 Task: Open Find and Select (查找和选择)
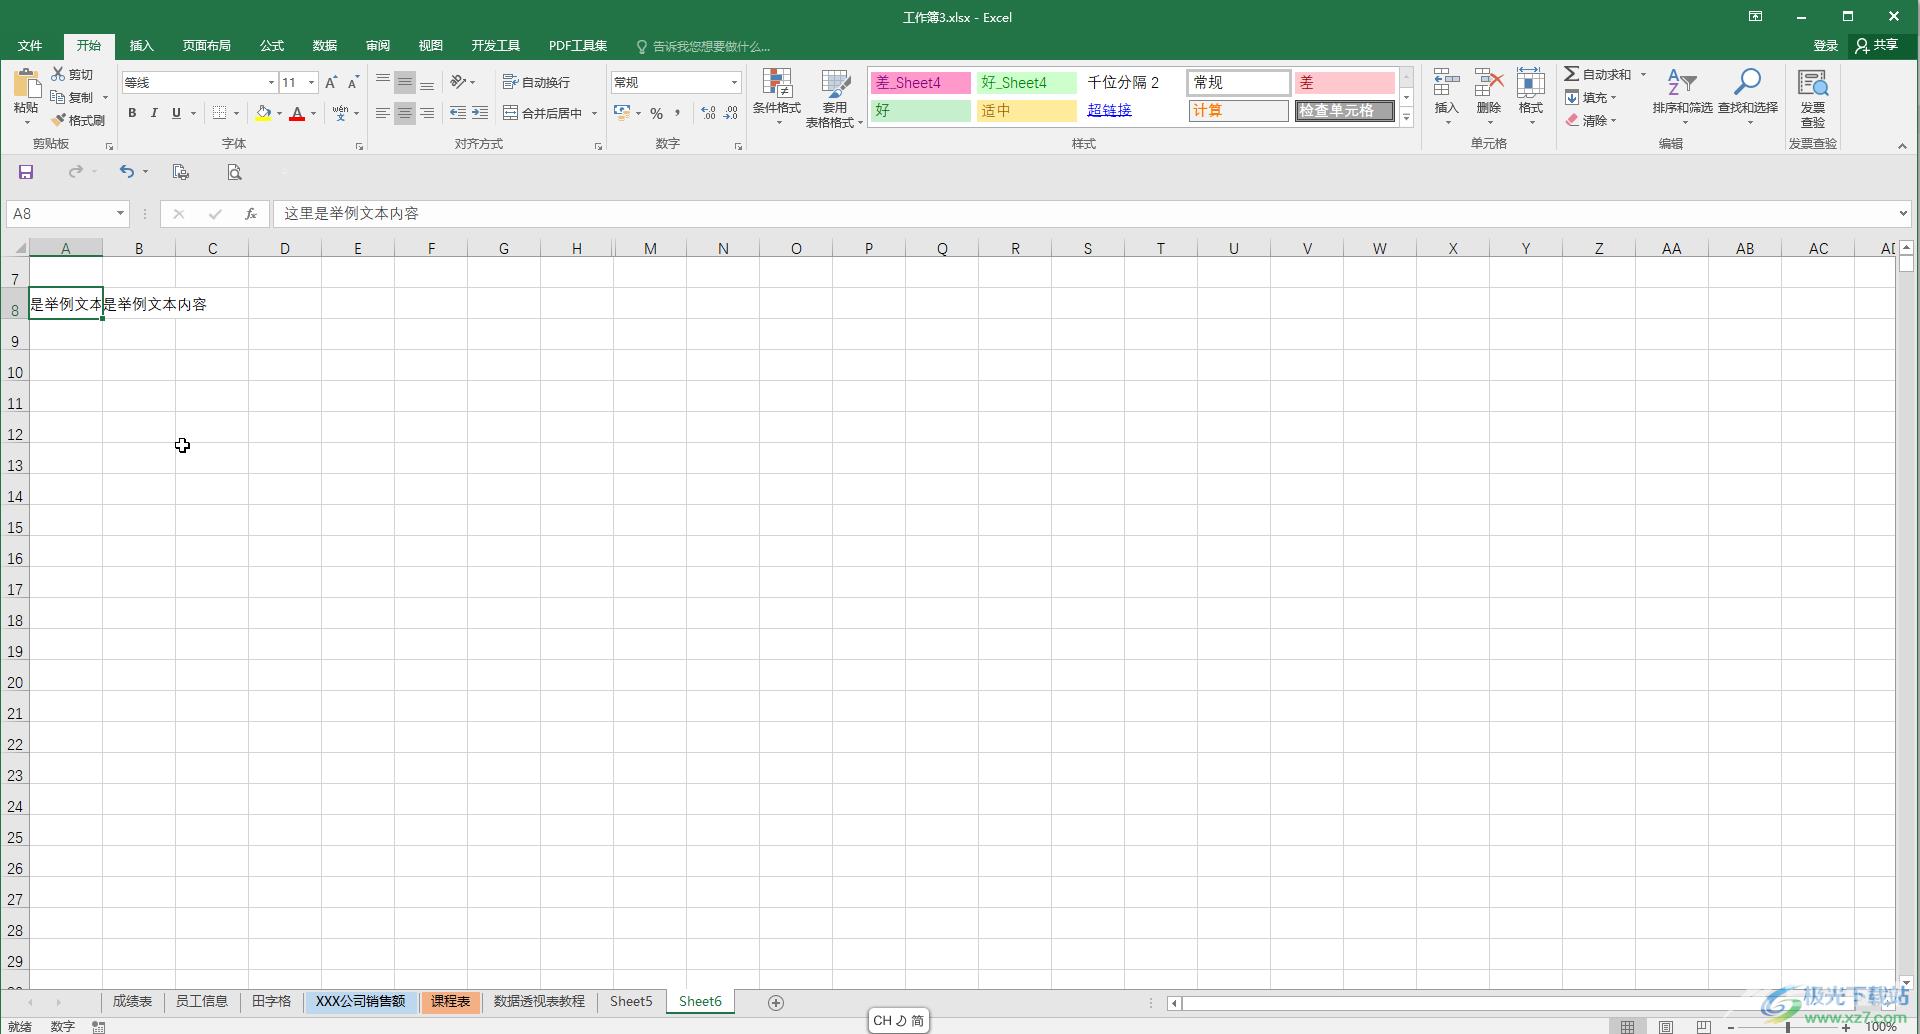1748,97
